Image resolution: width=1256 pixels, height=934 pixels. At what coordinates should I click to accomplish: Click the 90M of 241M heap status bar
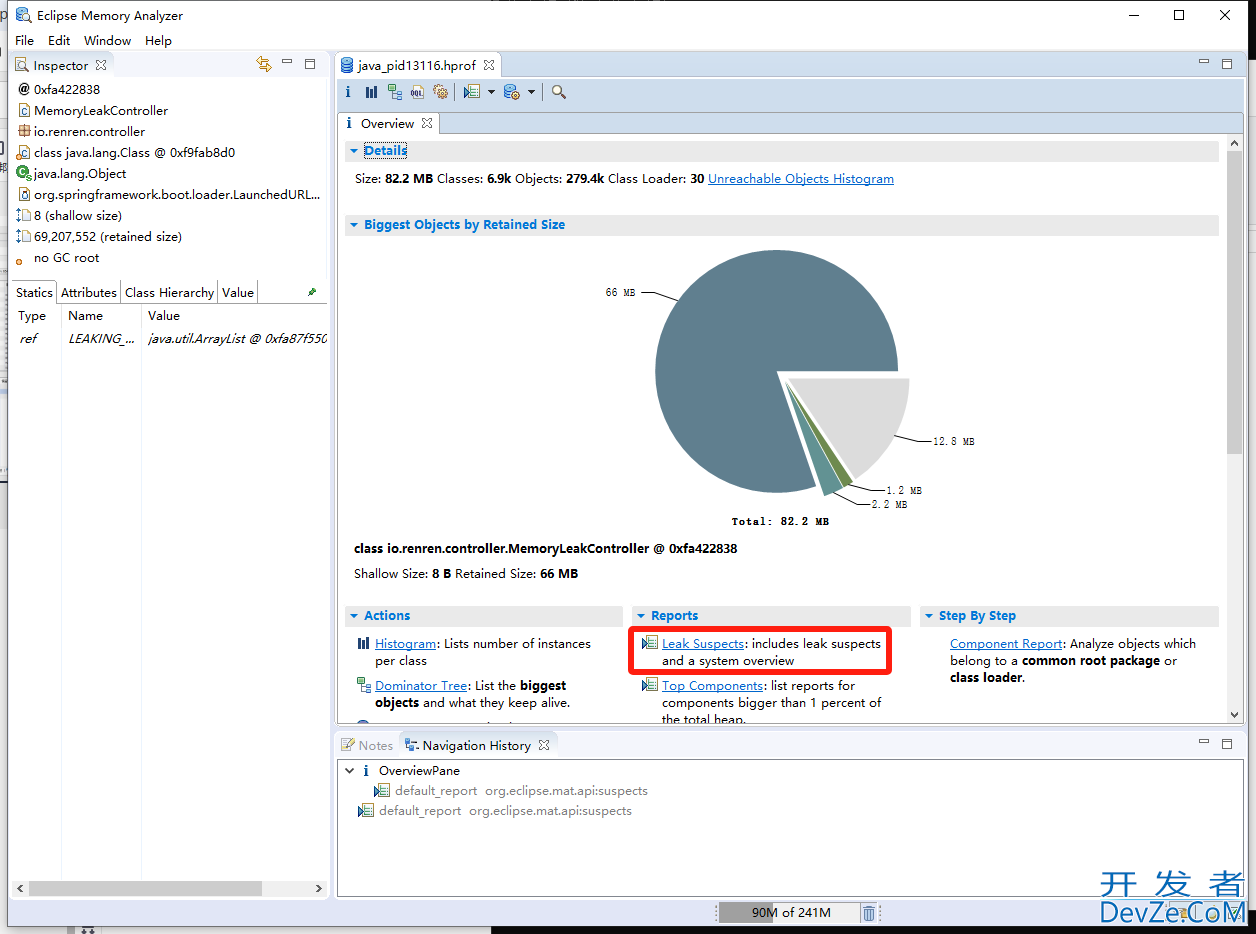(x=788, y=912)
